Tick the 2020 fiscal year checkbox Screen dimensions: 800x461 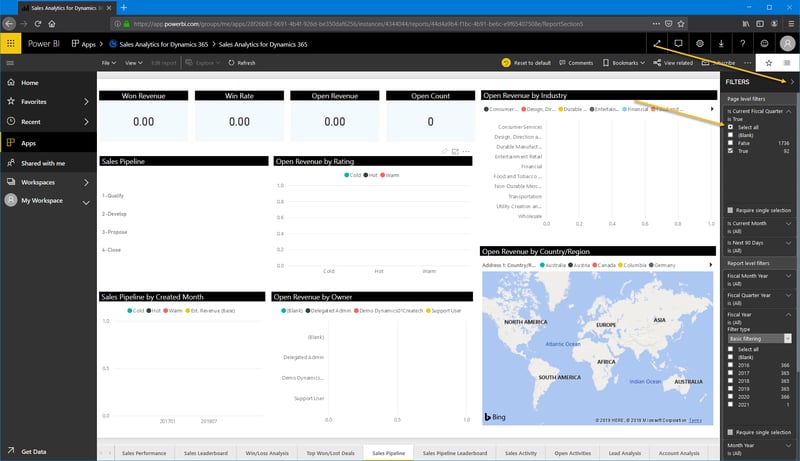click(730, 397)
